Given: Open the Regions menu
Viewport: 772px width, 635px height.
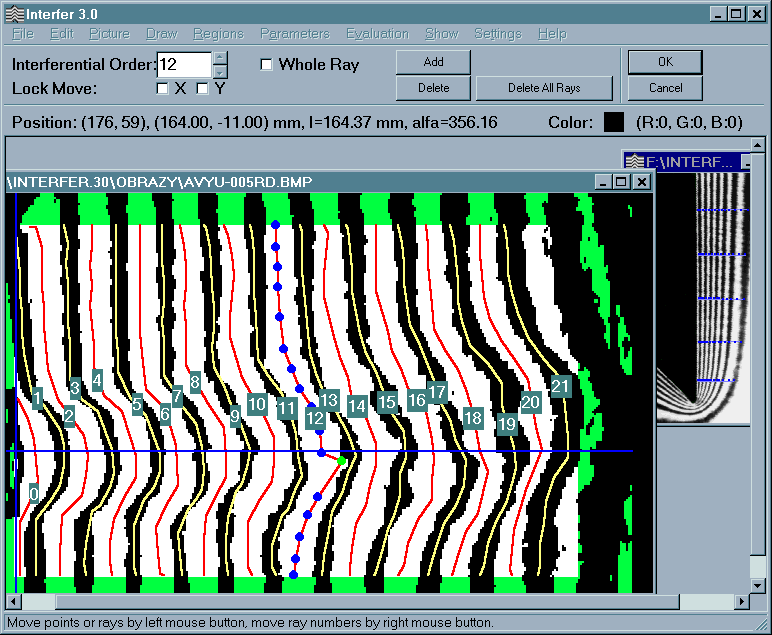Looking at the screenshot, I should point(218,34).
